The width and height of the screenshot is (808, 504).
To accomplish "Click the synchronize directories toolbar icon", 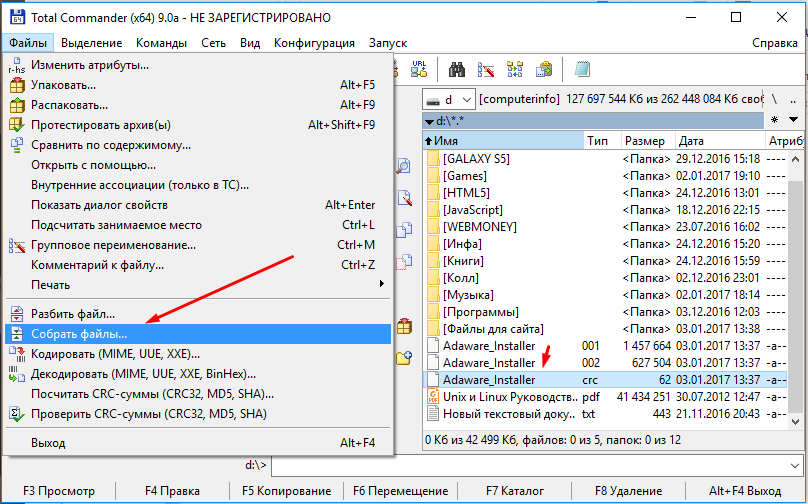I will click(516, 69).
